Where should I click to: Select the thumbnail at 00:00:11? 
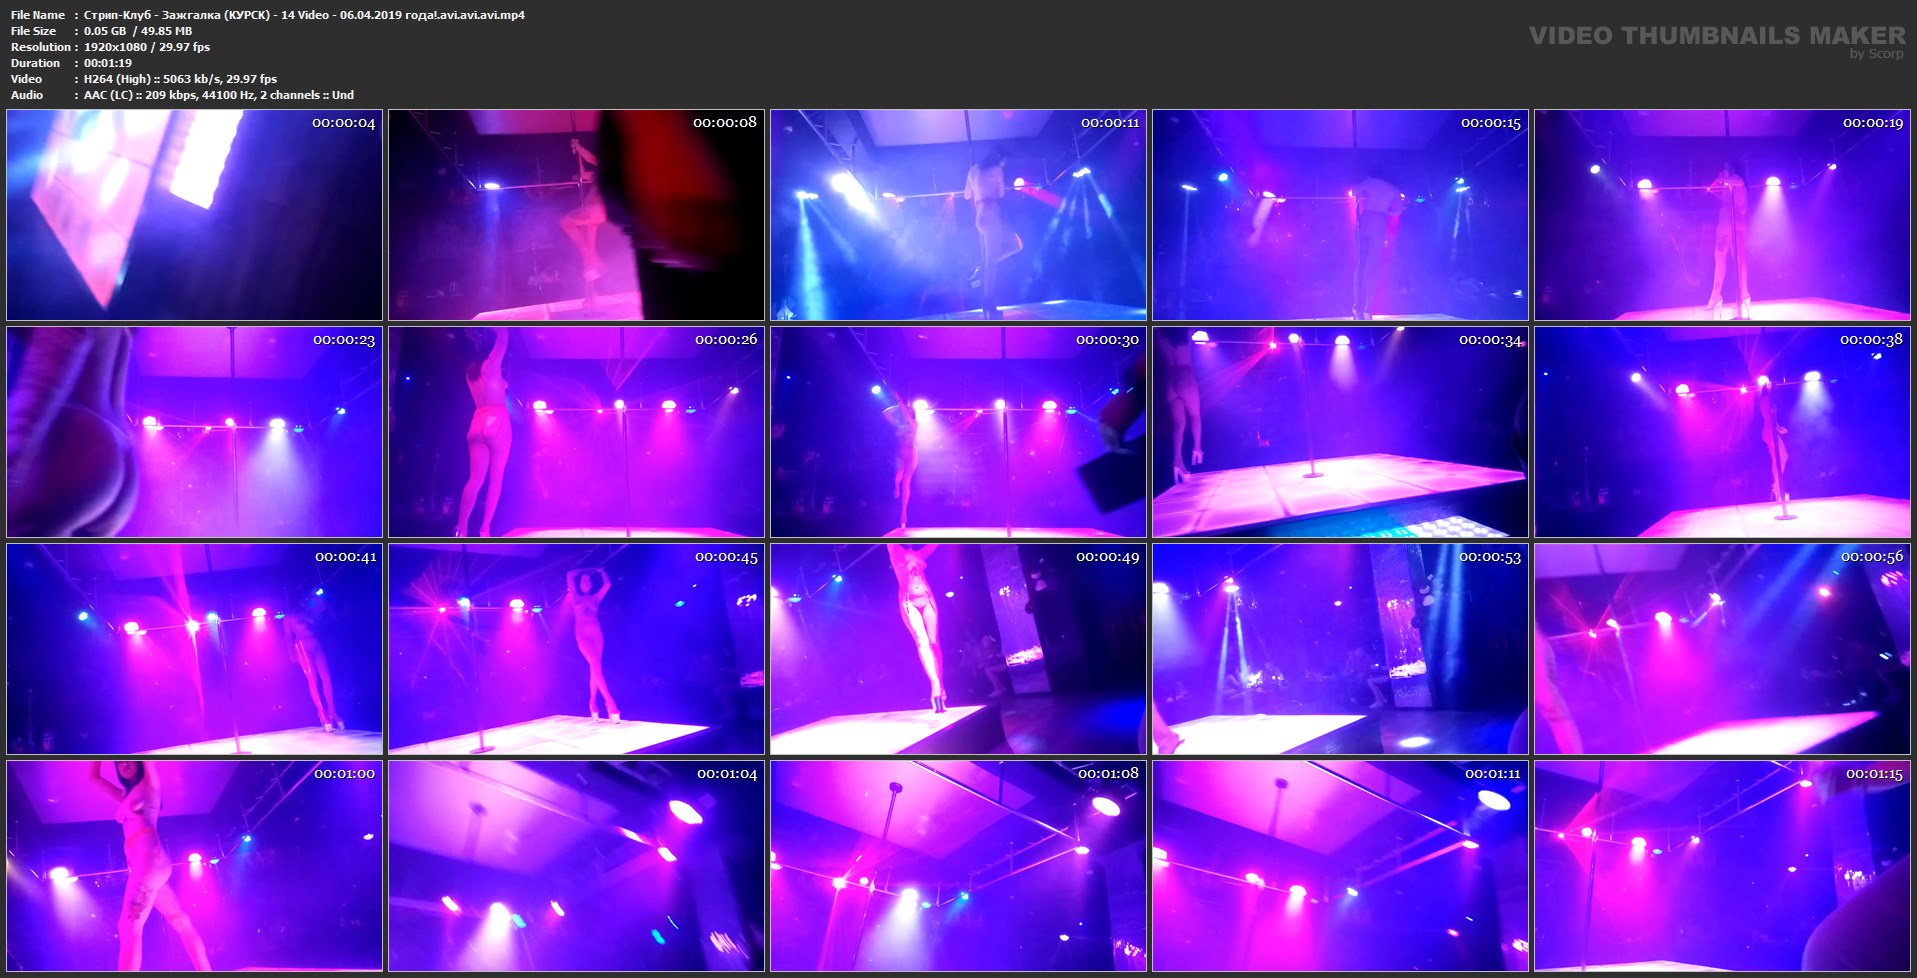pos(959,215)
